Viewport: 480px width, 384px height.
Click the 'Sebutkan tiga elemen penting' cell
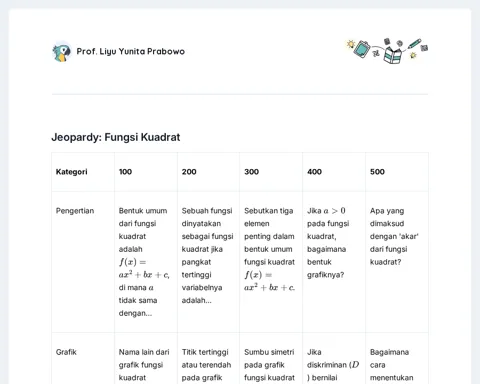click(x=271, y=262)
